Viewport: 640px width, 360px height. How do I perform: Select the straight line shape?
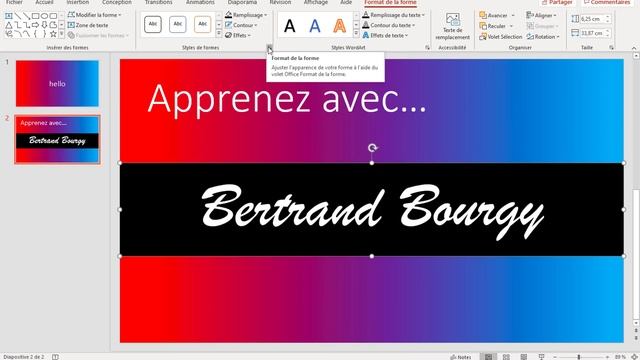coord(18,16)
